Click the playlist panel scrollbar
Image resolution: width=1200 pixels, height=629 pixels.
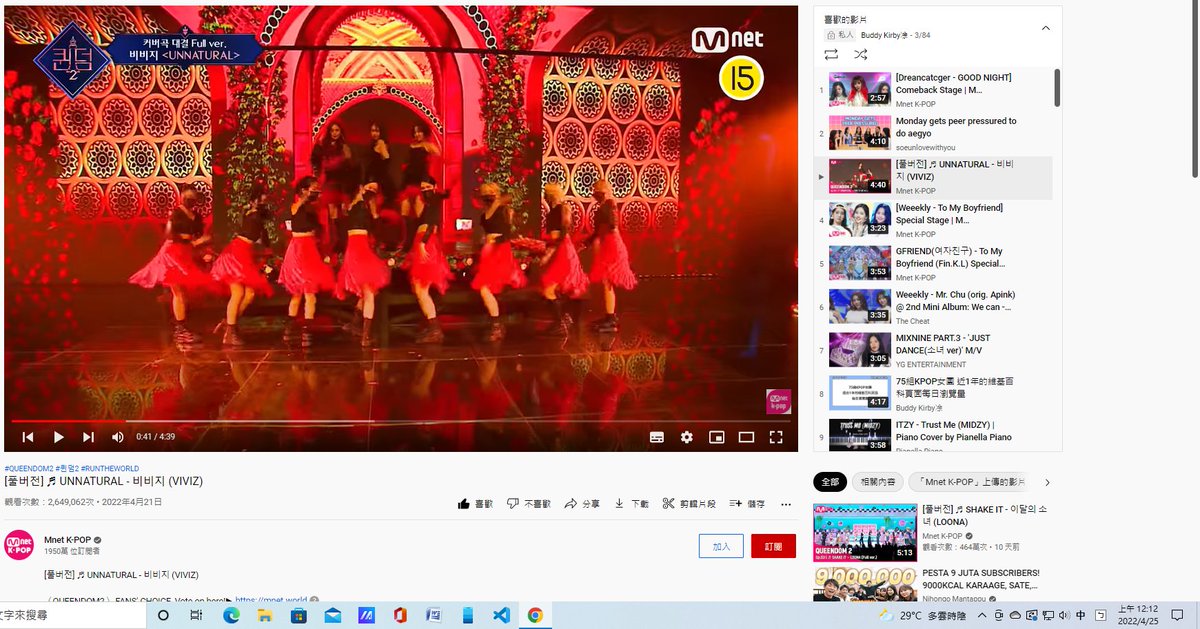(1057, 88)
